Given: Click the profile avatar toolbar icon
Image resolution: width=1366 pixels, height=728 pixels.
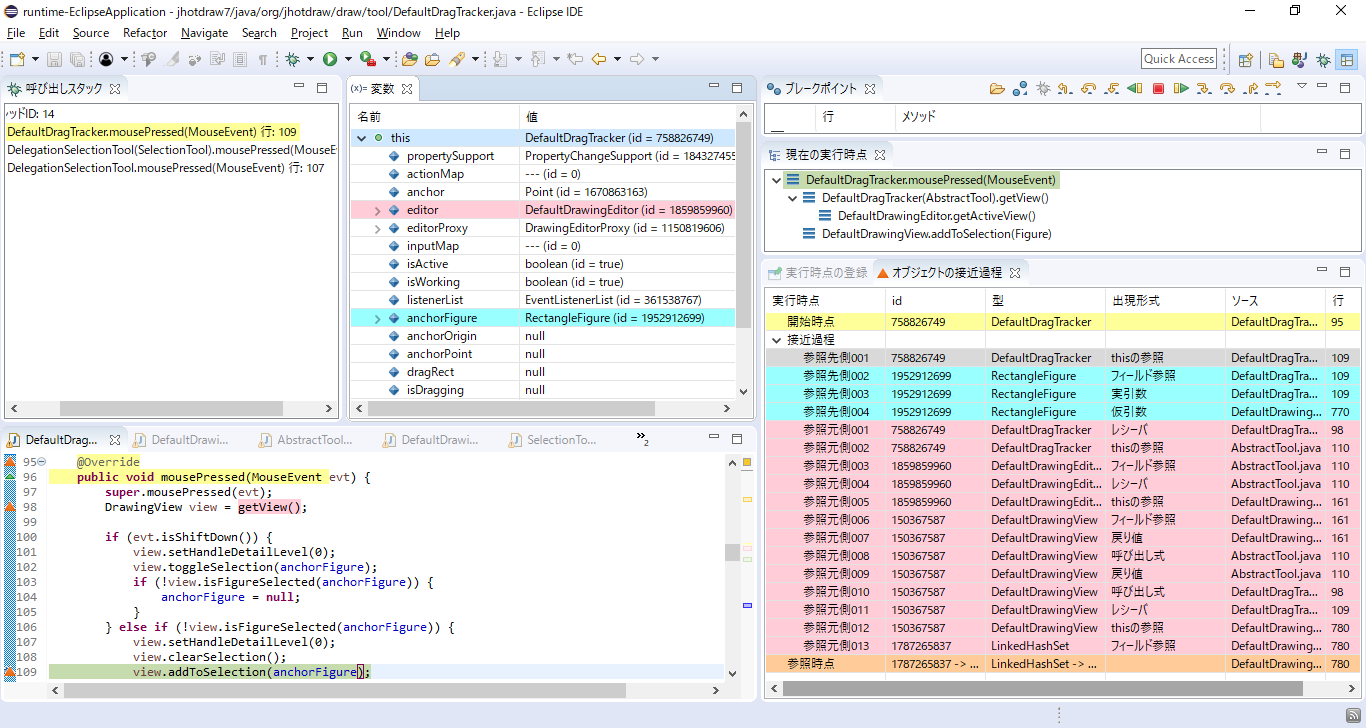Looking at the screenshot, I should (x=106, y=59).
